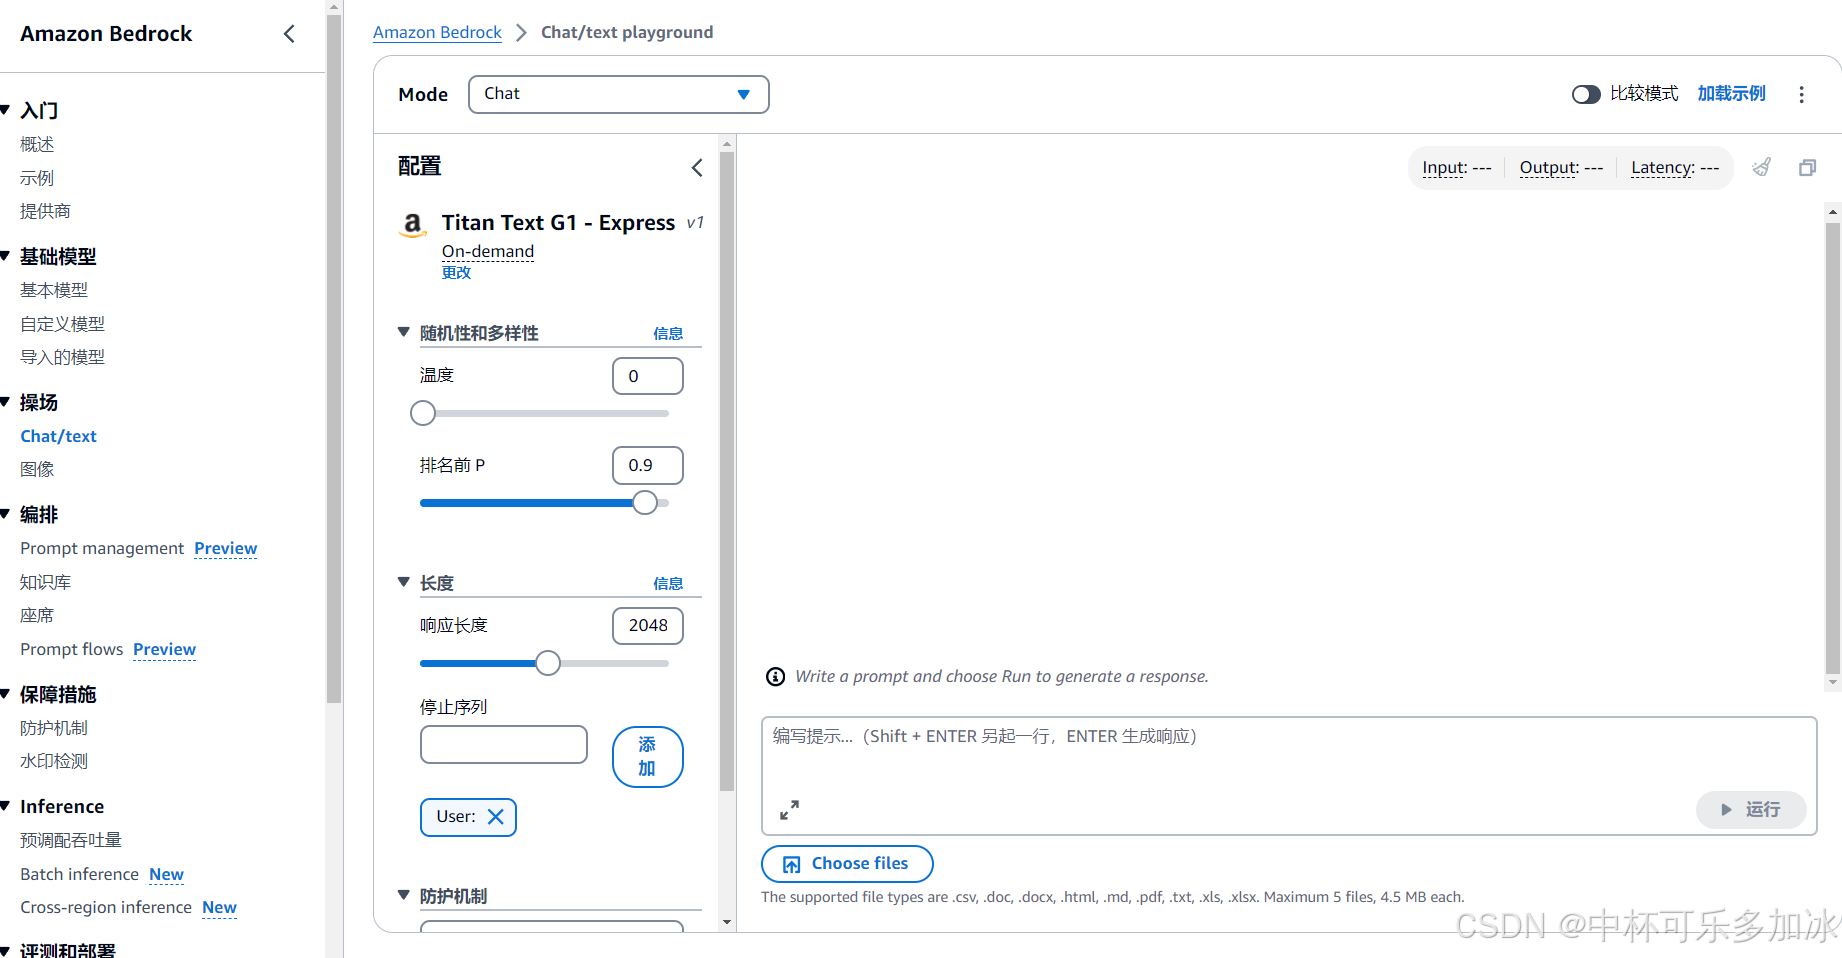Click the 加载示例 link

click(1731, 93)
